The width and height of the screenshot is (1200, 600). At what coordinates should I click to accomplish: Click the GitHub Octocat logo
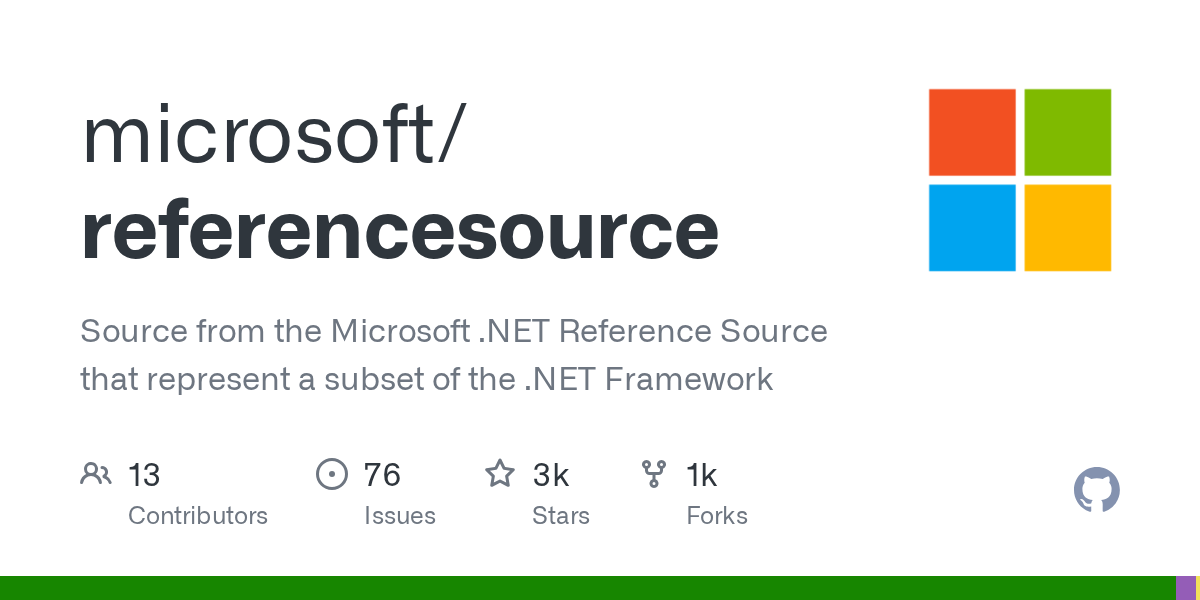point(1096,491)
